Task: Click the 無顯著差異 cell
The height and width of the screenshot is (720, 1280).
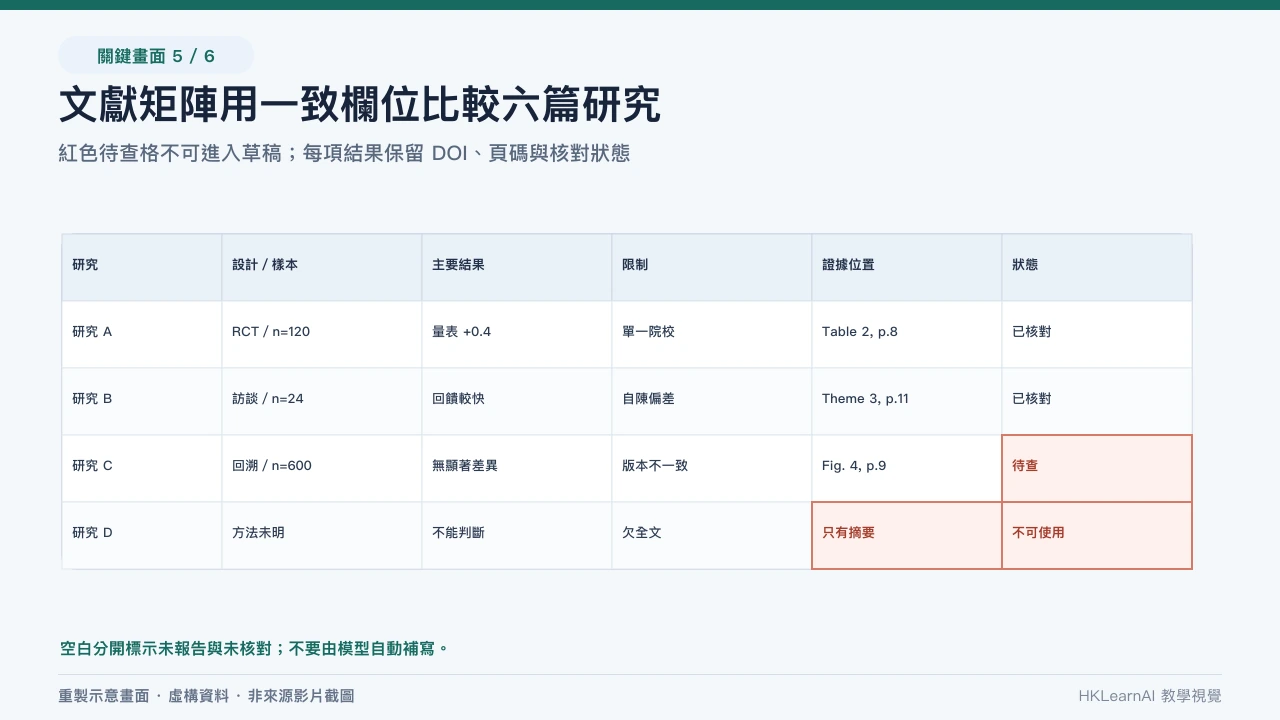Action: [517, 469]
